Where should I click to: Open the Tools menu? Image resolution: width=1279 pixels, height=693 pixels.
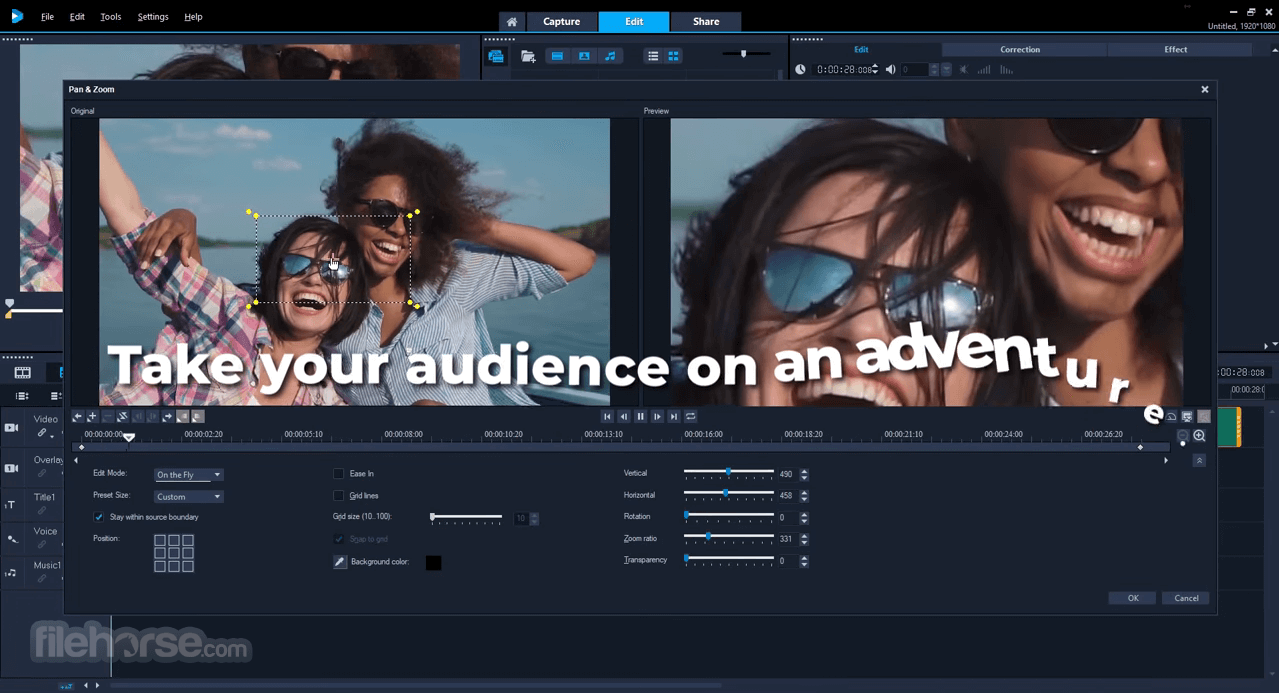pyautogui.click(x=111, y=17)
